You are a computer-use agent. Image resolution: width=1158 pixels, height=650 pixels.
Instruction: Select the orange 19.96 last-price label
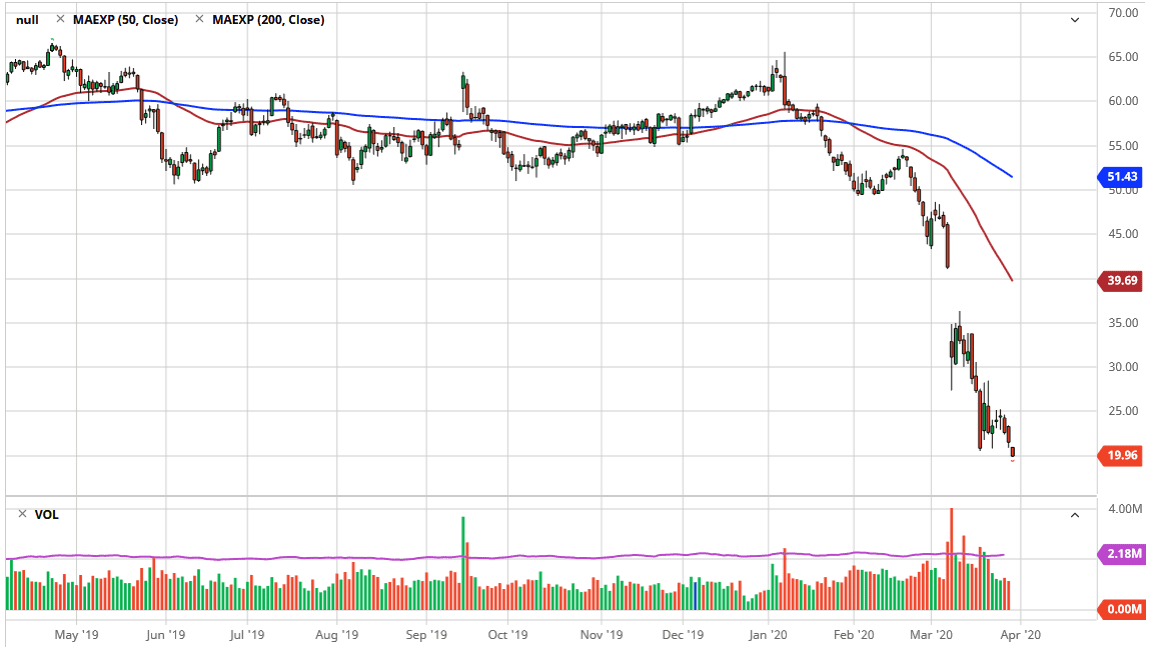[x=1121, y=455]
